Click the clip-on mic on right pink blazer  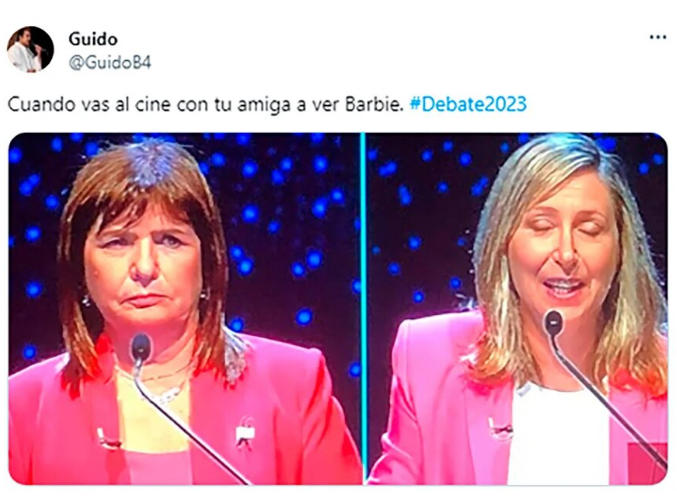pyautogui.click(x=500, y=428)
